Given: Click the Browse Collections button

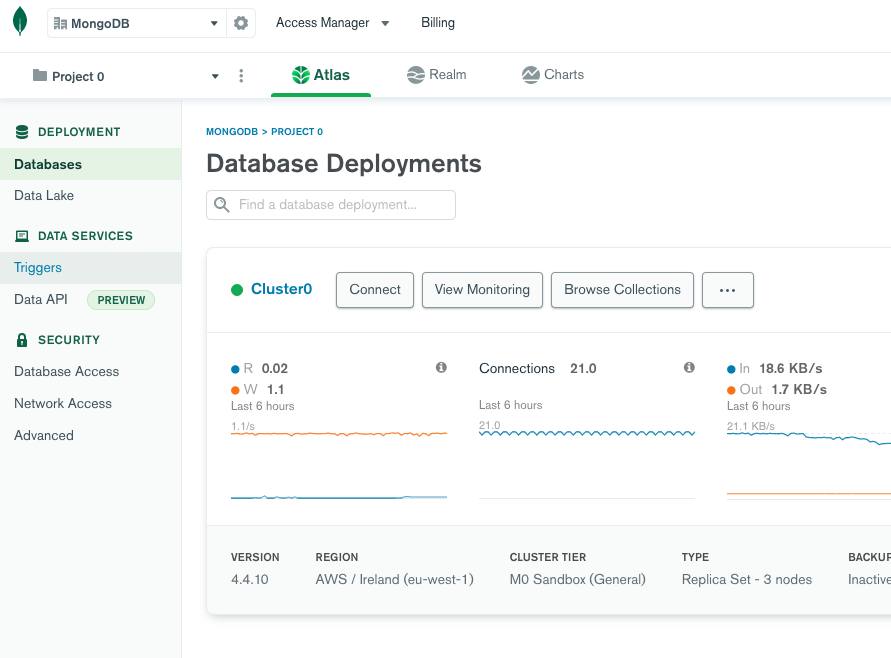Looking at the screenshot, I should pos(622,290).
